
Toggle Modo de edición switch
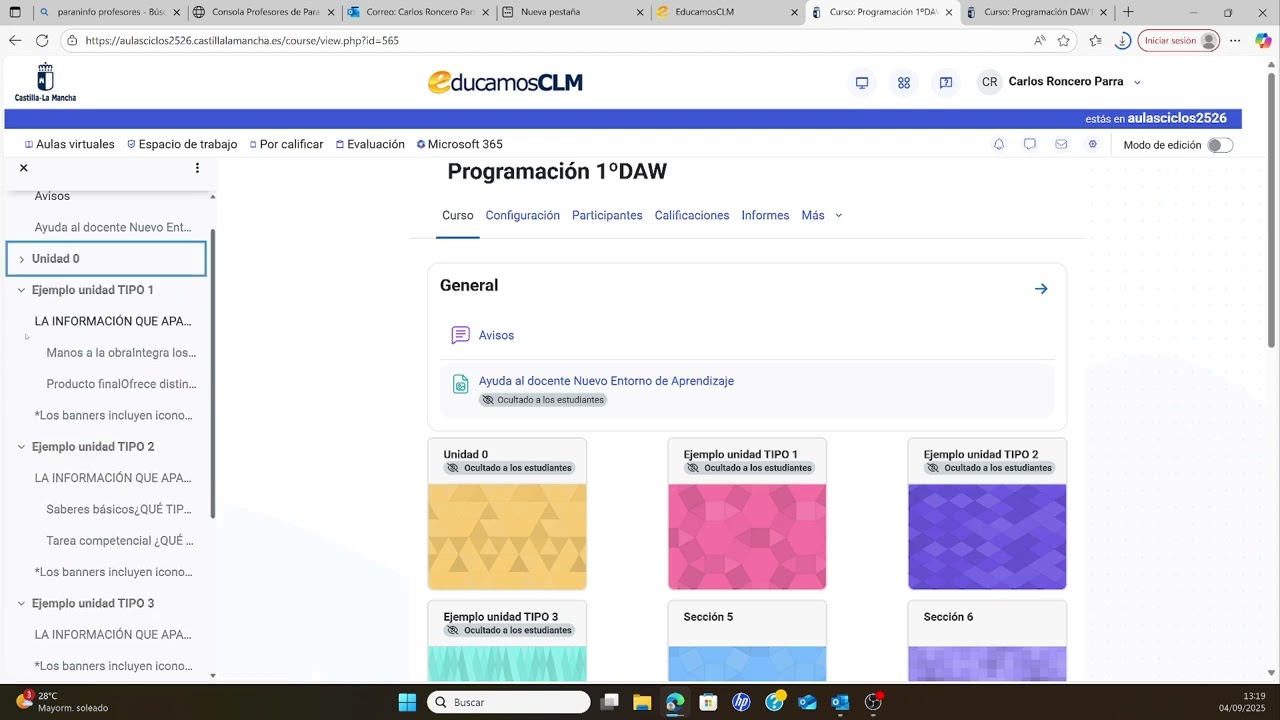tap(1219, 145)
